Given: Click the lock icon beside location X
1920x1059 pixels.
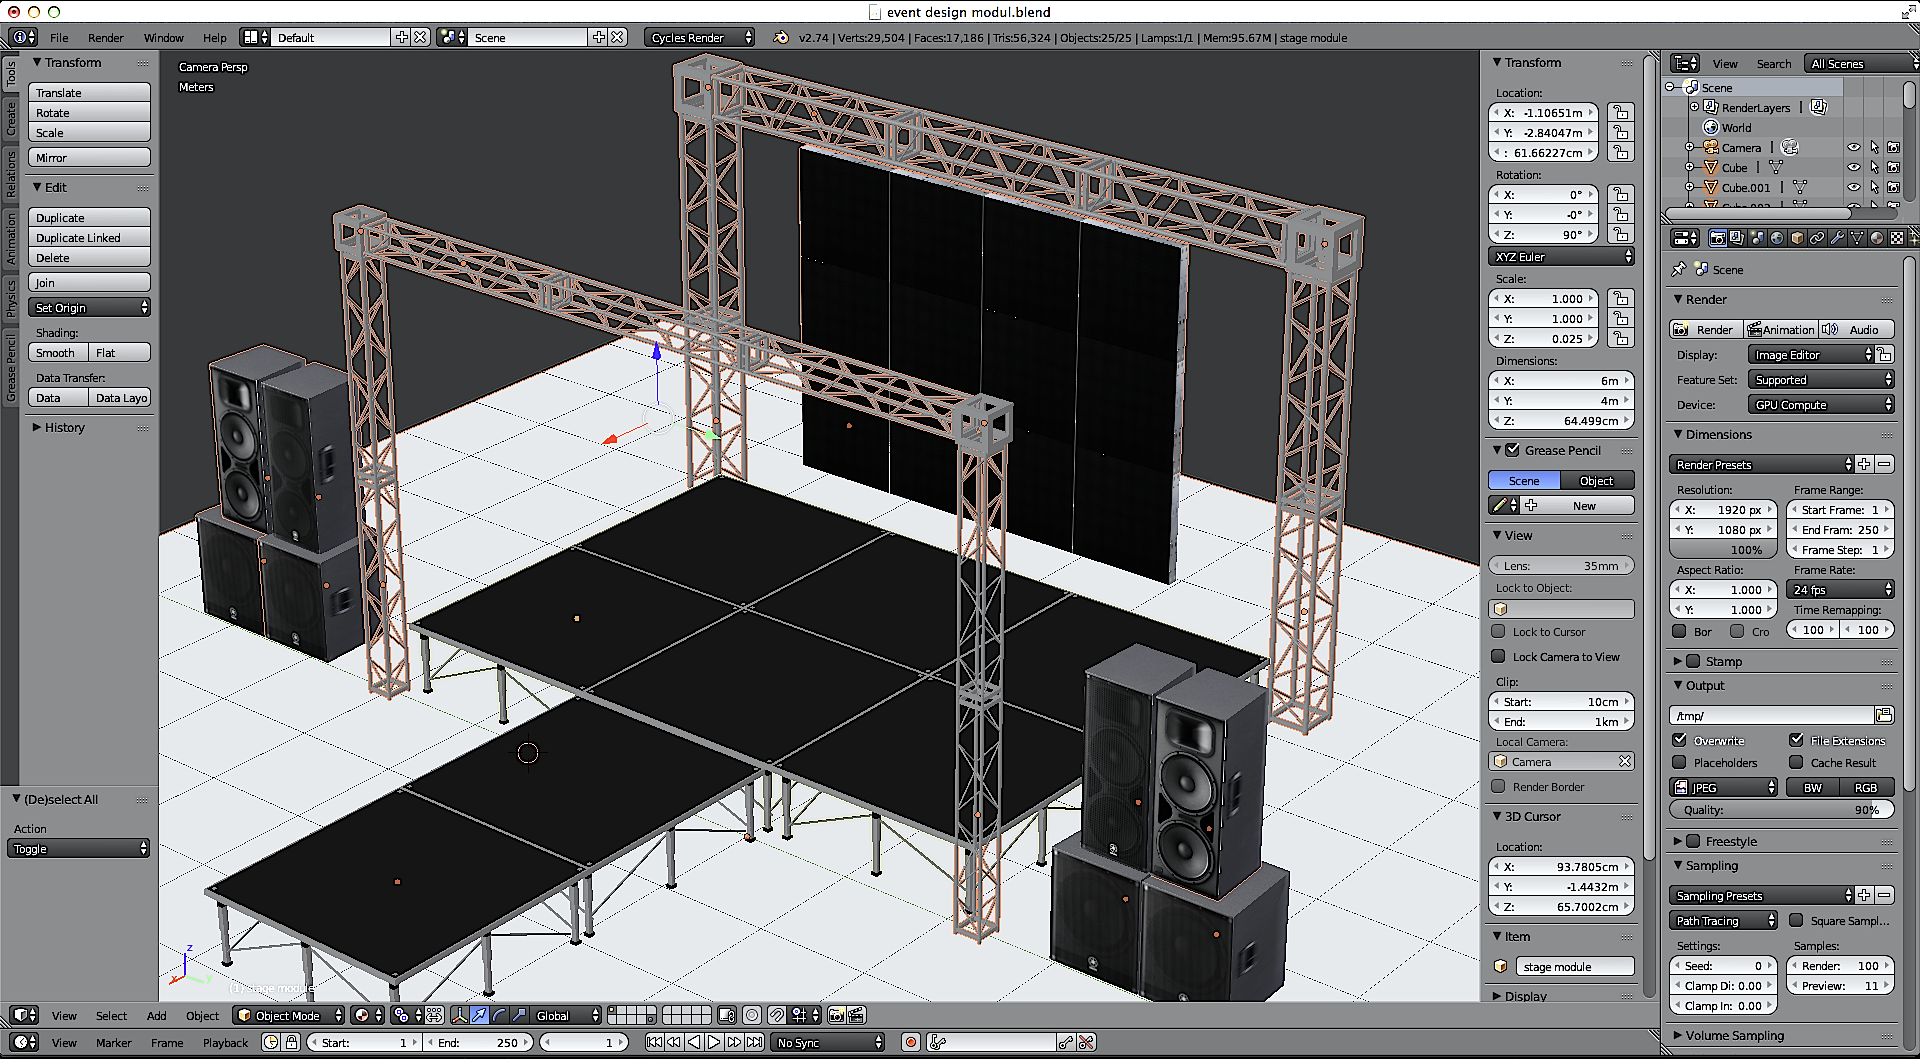Looking at the screenshot, I should click(x=1621, y=112).
